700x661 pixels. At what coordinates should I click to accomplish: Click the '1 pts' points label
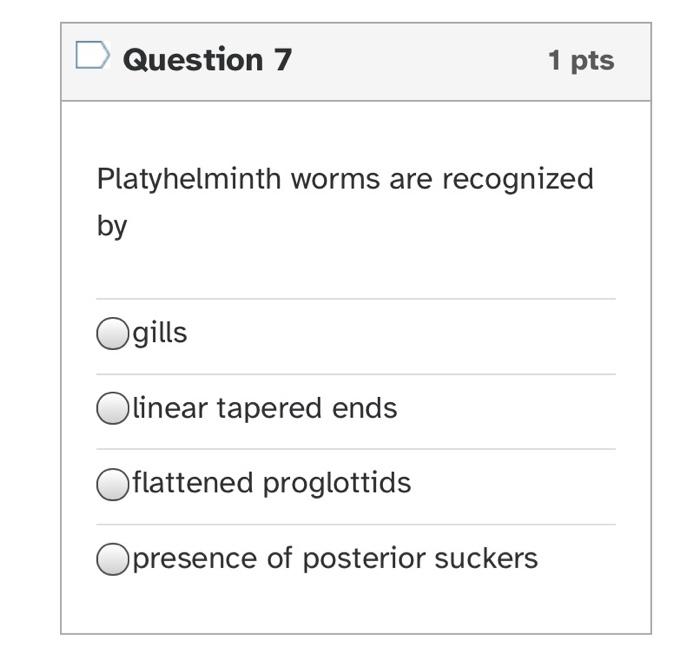pyautogui.click(x=580, y=60)
